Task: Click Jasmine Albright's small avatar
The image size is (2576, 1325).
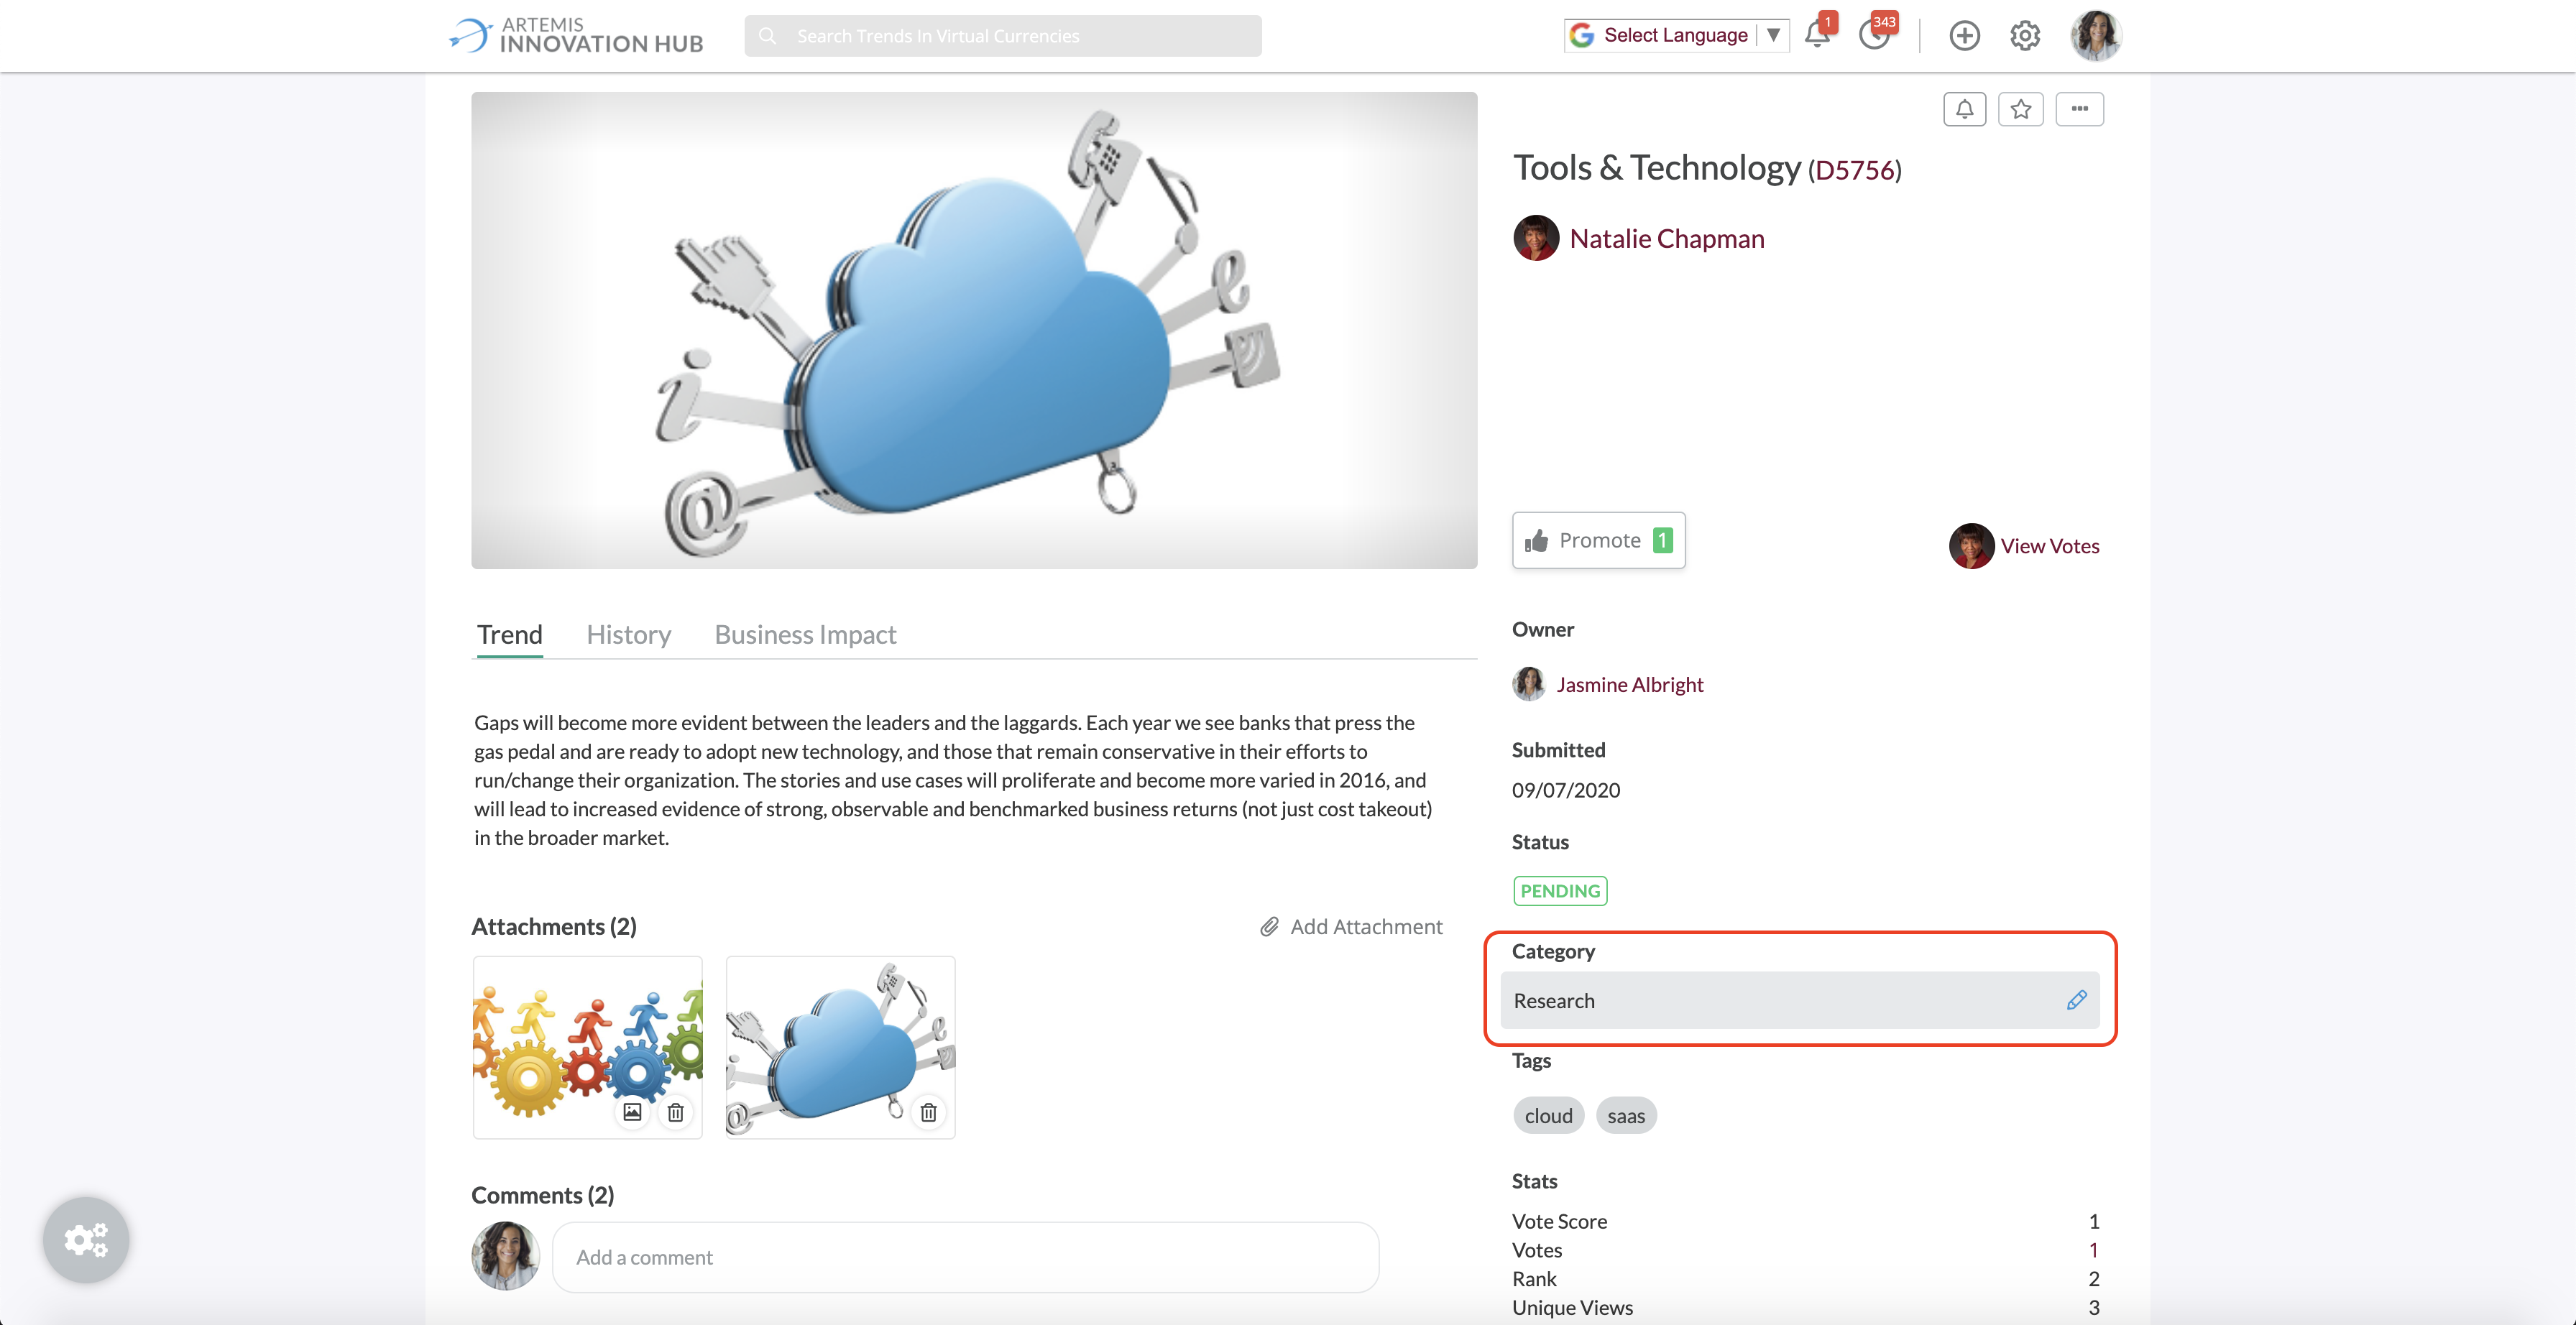Action: [1529, 685]
